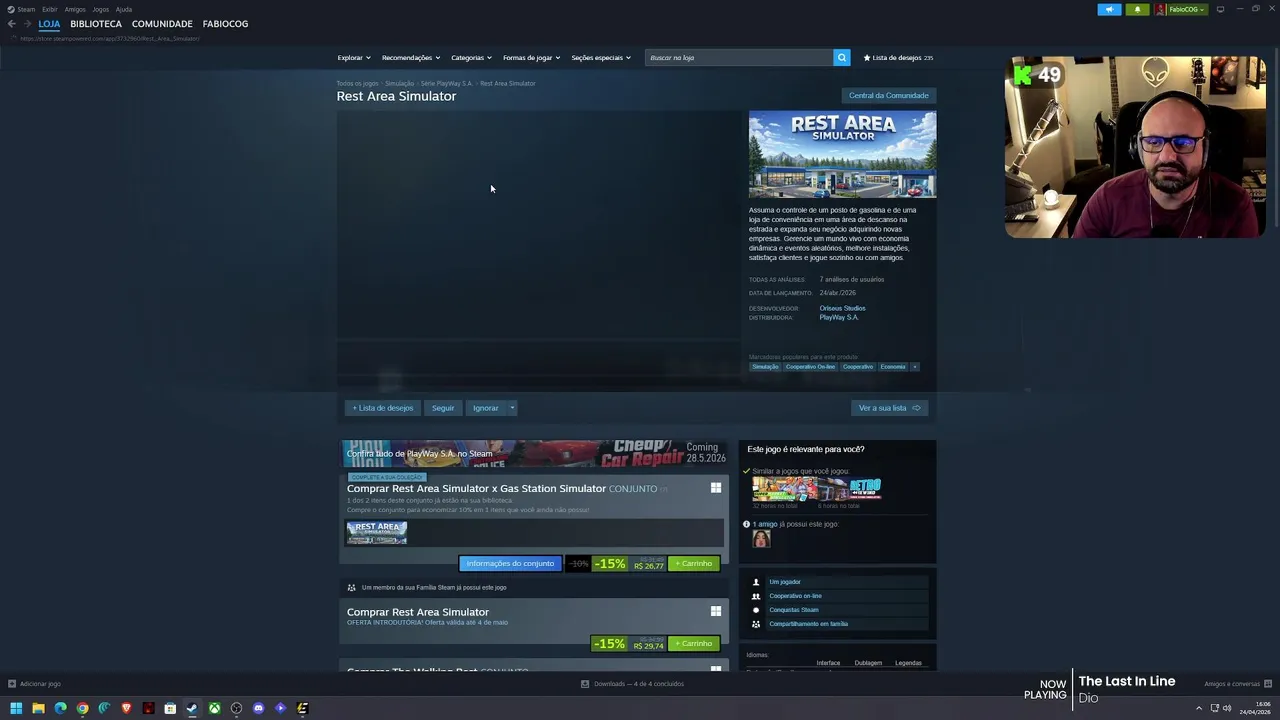The image size is (1280, 720).
Task: Click the store search magnifier button
Action: tap(842, 58)
